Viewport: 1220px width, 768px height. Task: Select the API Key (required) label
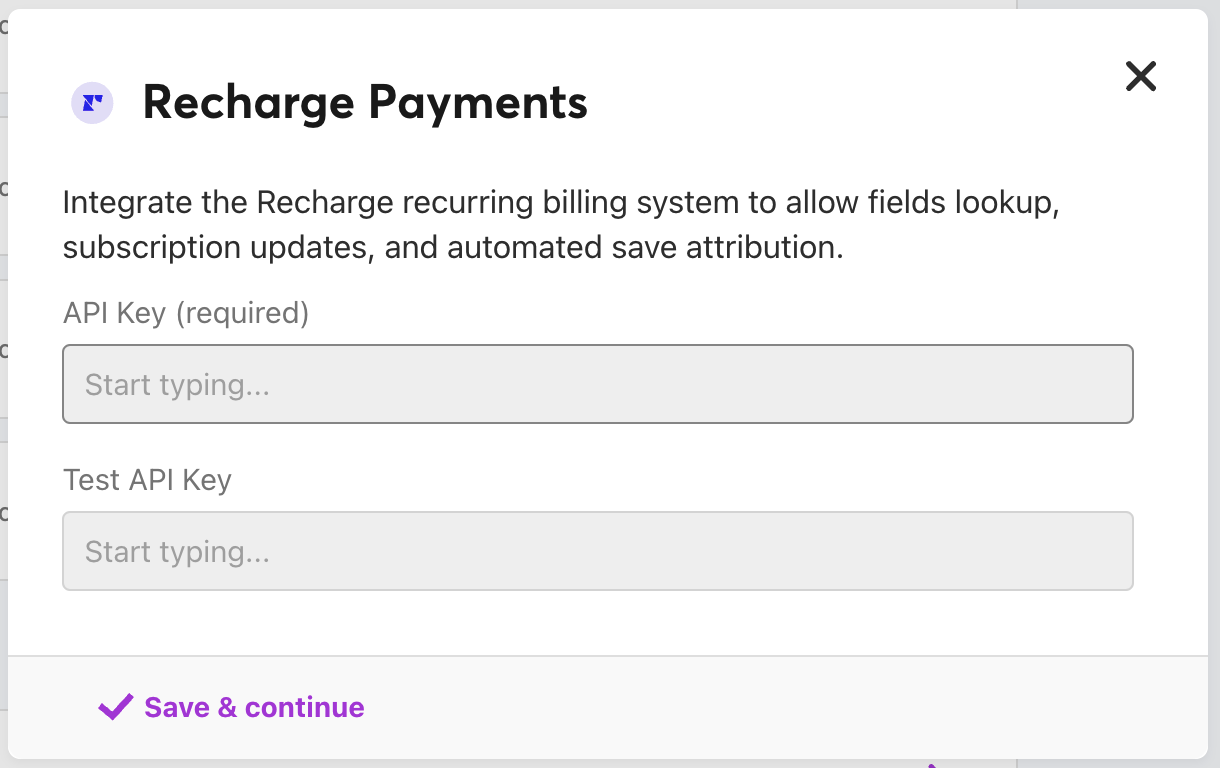click(186, 313)
